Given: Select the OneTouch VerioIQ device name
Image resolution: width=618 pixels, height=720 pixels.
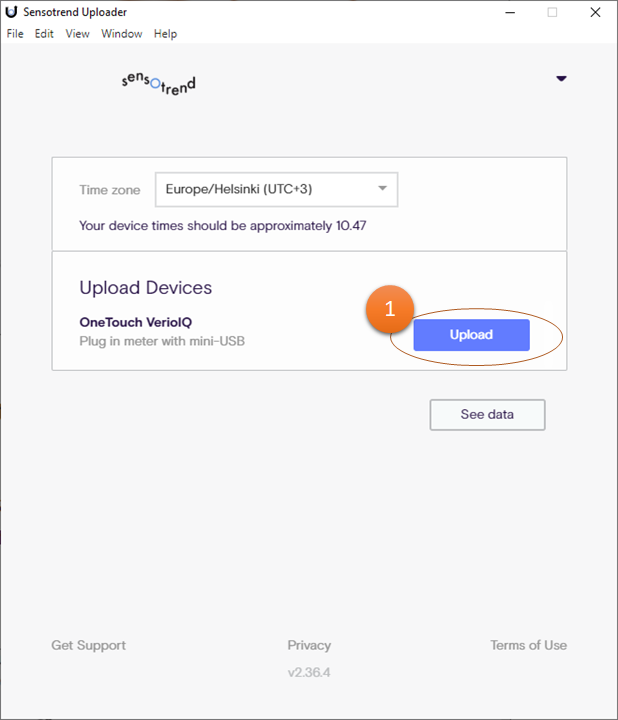Looking at the screenshot, I should (134, 323).
